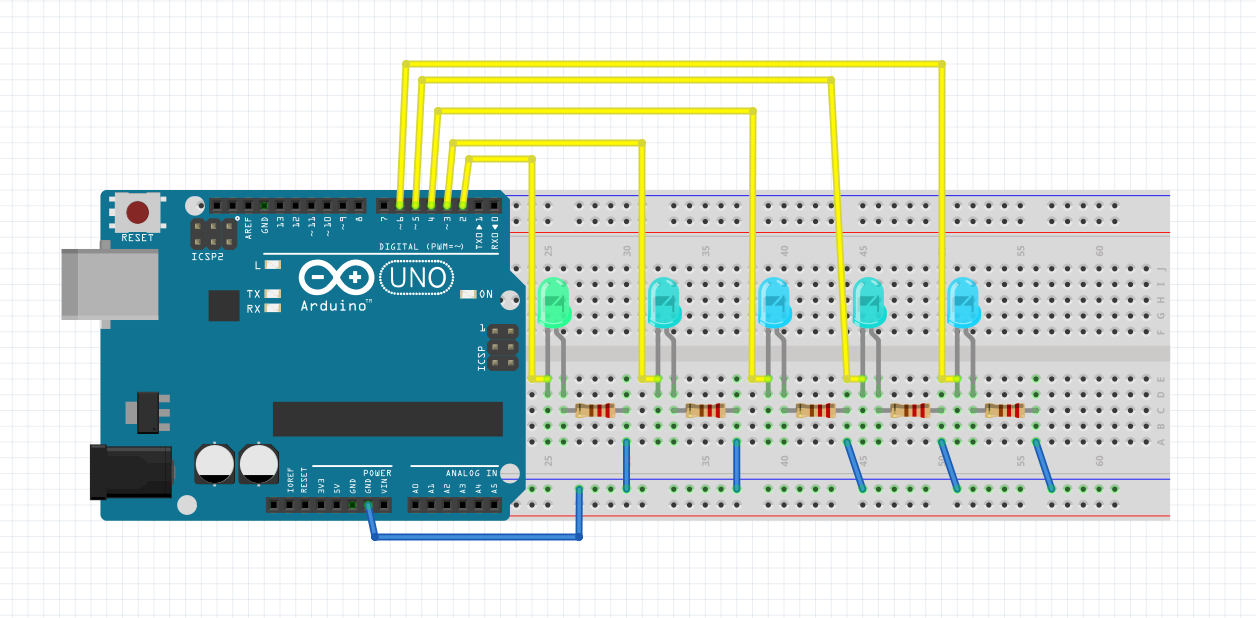
Task: Select the USB connector on the Arduino
Action: coord(110,285)
